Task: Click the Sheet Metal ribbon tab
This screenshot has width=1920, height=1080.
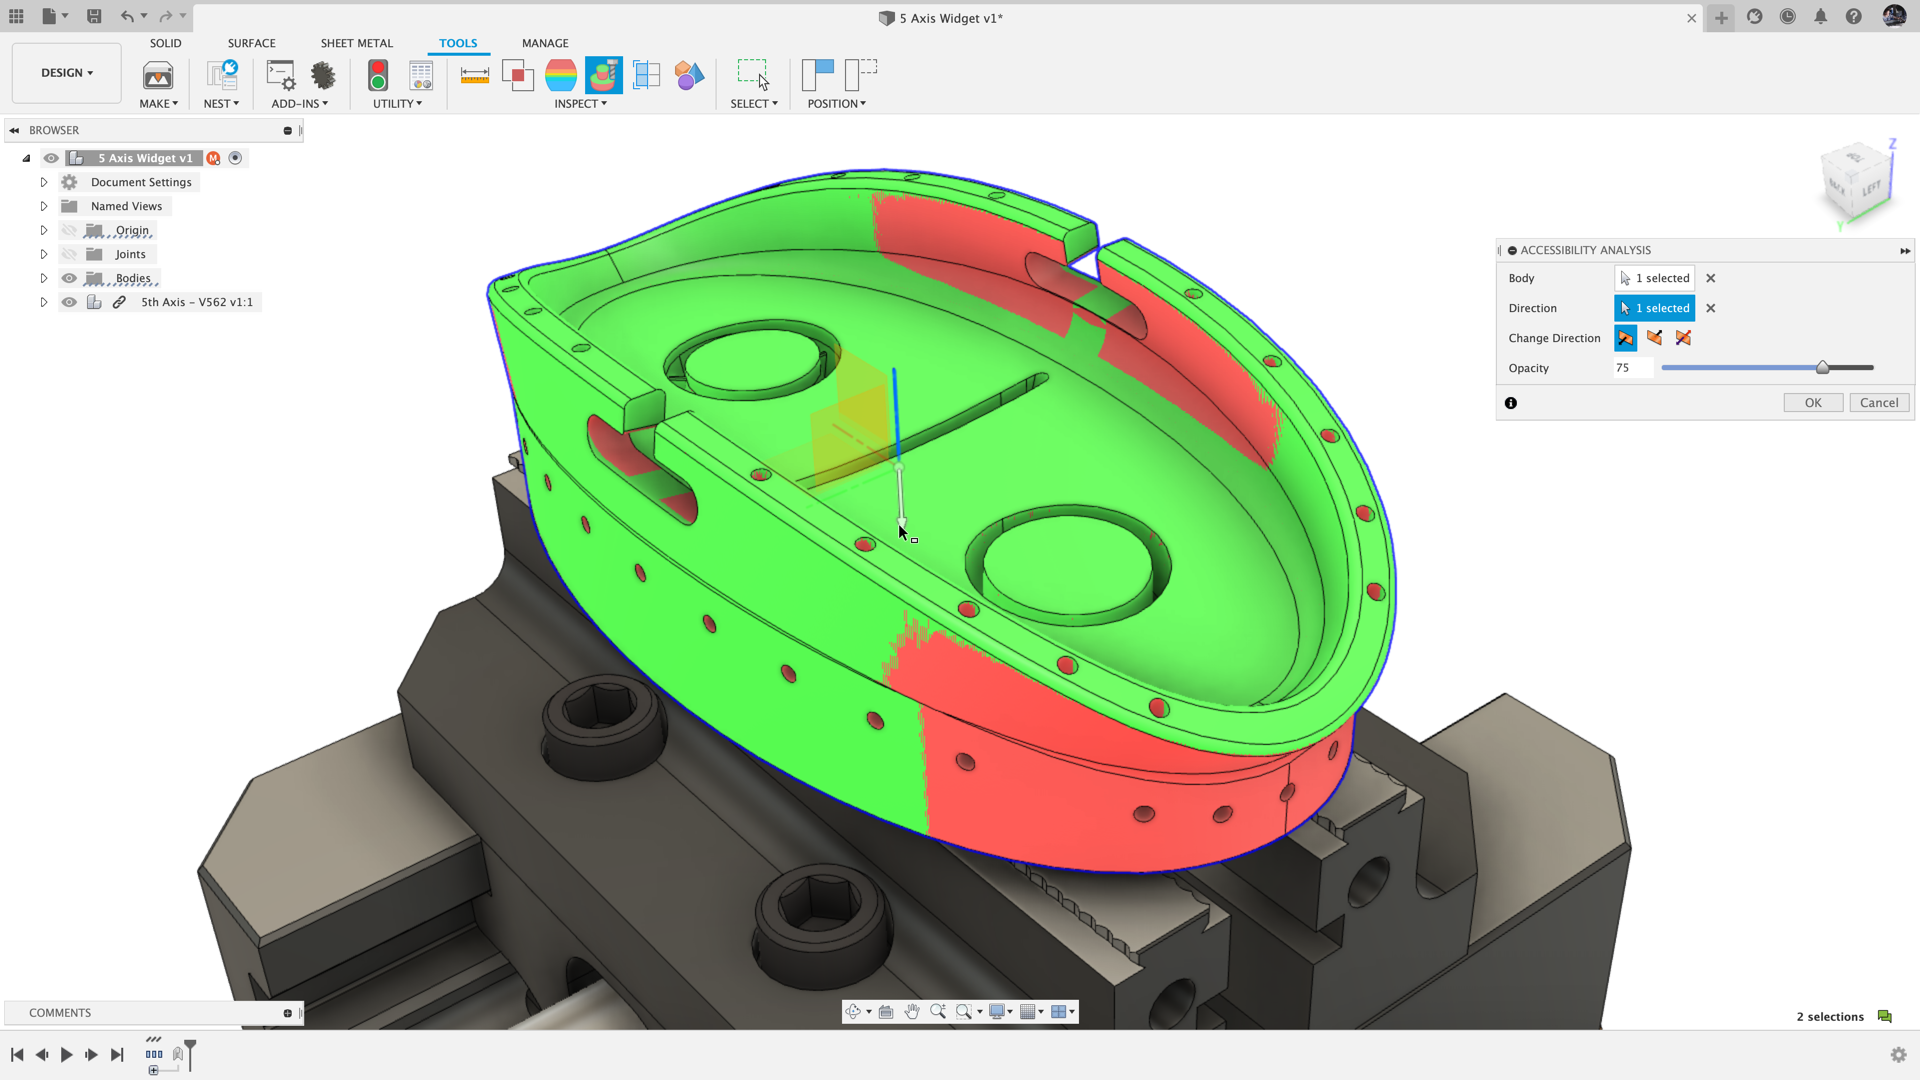Action: point(355,42)
